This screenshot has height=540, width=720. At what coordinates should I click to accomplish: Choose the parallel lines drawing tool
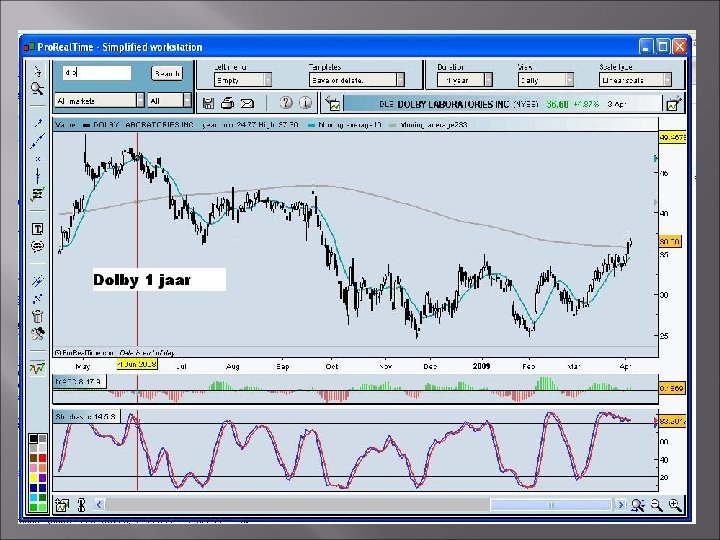point(38,281)
